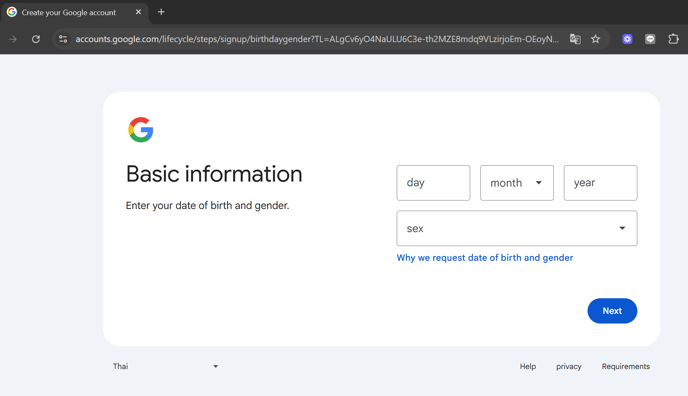Open Why we request date of birth link
This screenshot has width=688, height=396.
click(485, 258)
